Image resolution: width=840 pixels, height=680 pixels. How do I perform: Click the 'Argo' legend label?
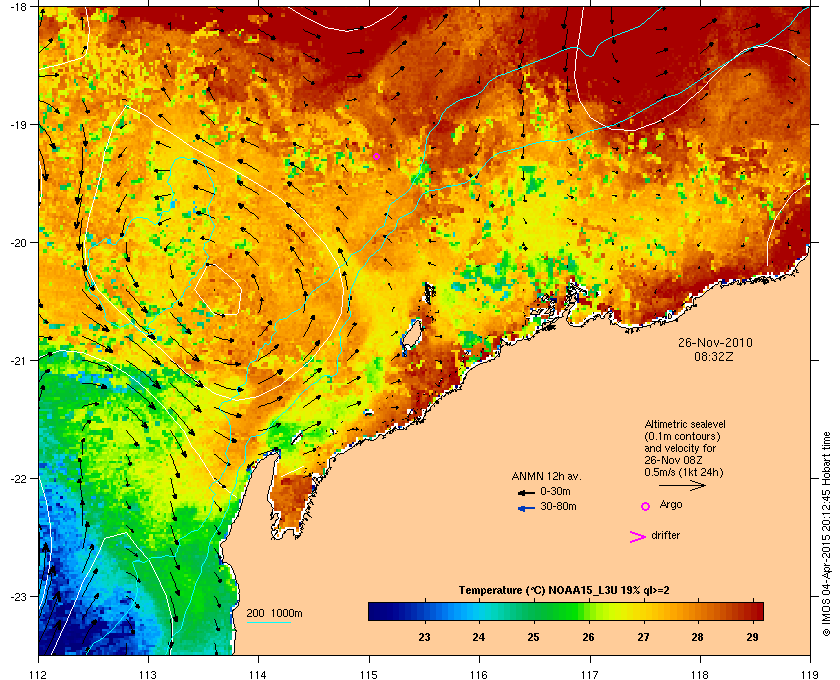pyautogui.click(x=671, y=505)
